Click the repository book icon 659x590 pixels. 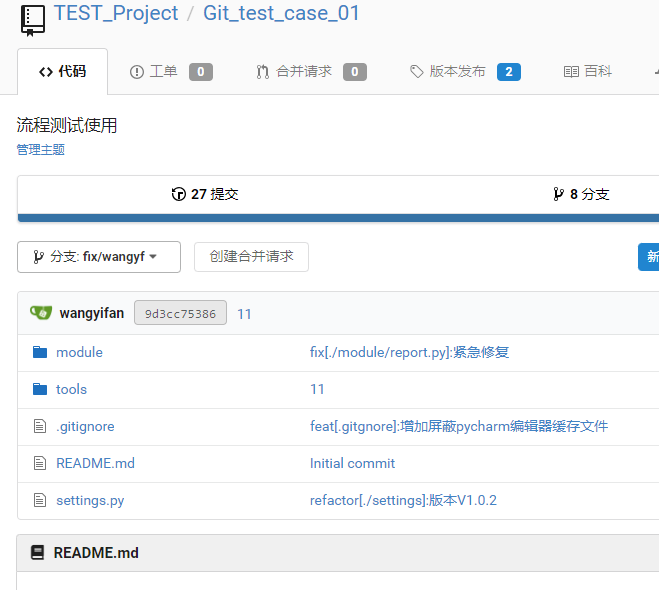click(33, 21)
